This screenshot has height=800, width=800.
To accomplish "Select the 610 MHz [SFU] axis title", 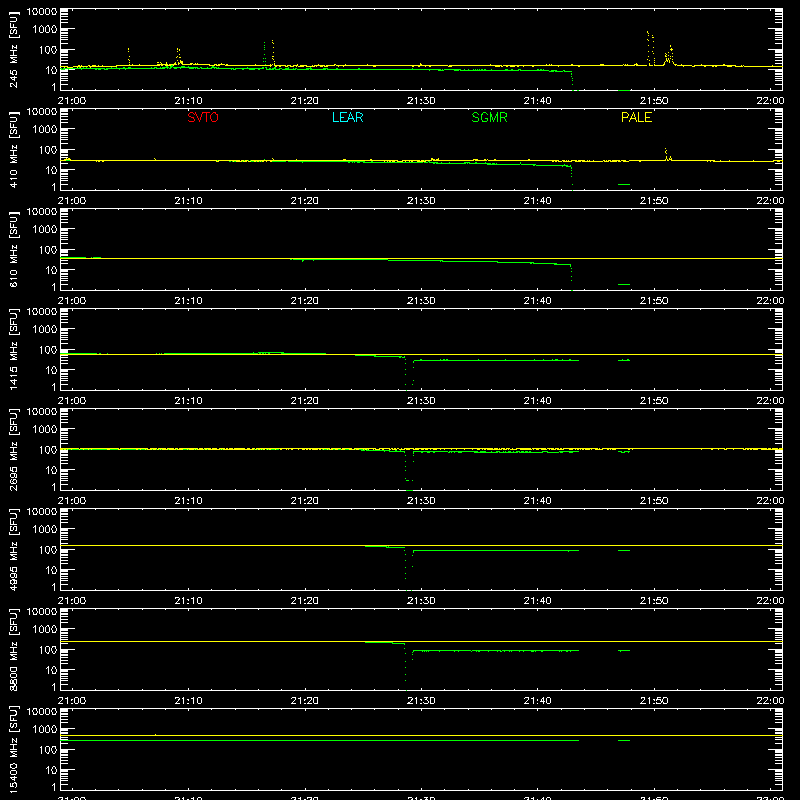I will [x=14, y=249].
